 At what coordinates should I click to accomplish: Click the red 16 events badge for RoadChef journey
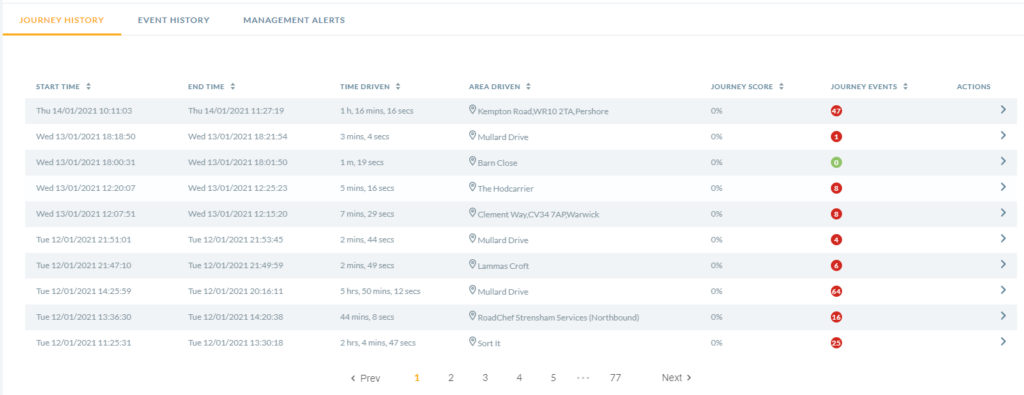pos(836,317)
